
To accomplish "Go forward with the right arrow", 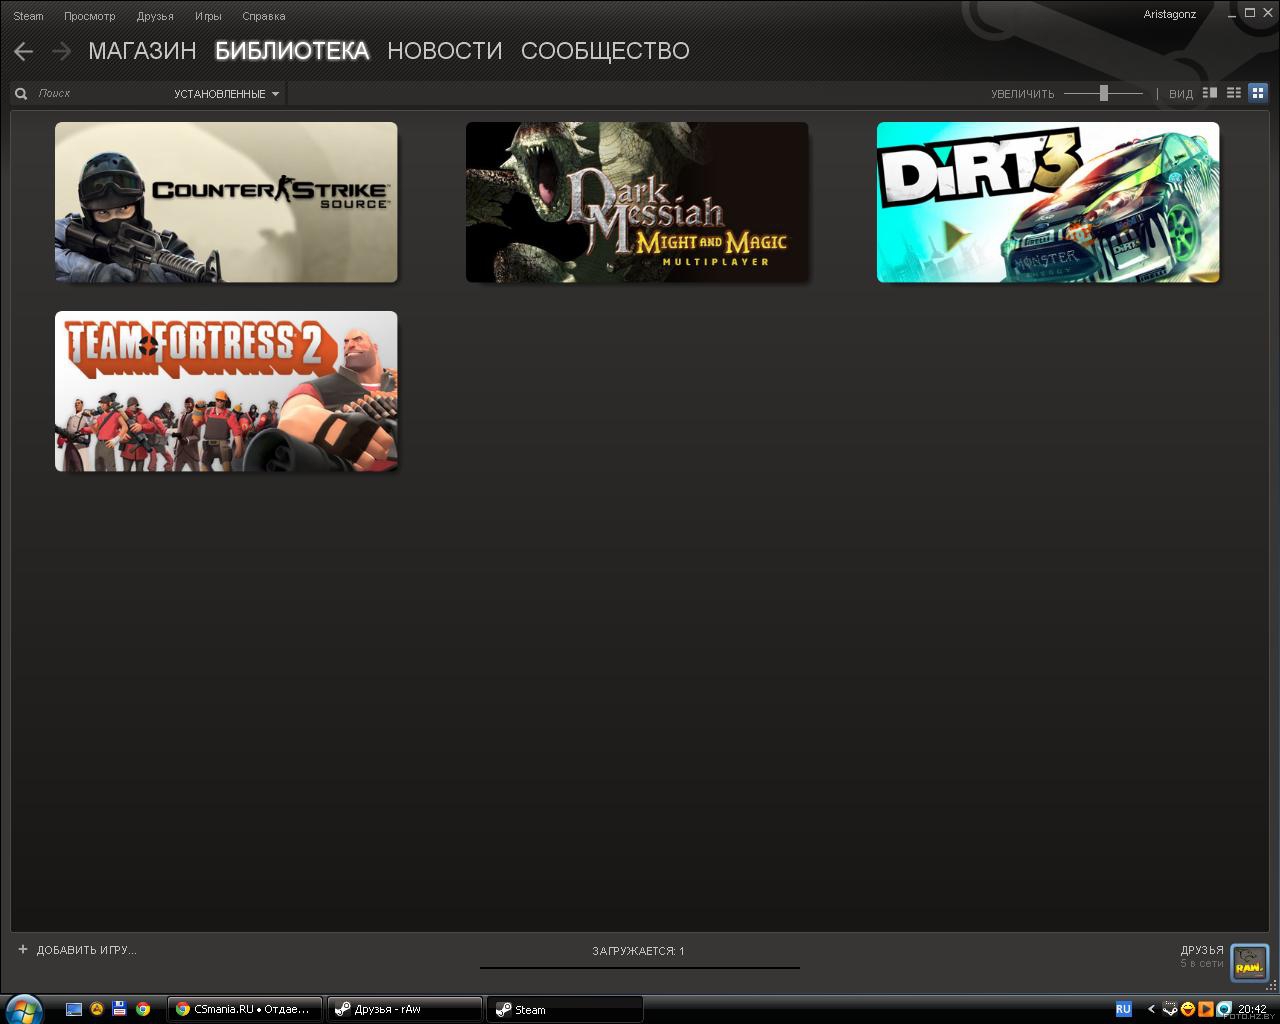I will click(x=61, y=51).
